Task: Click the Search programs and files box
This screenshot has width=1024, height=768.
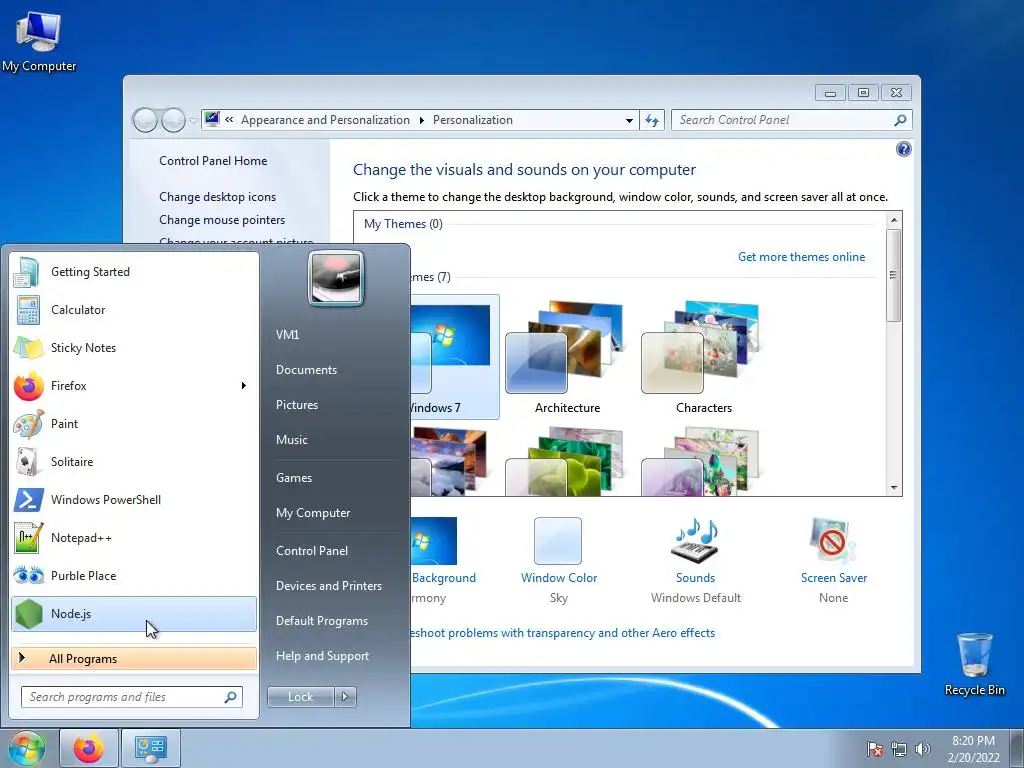Action: [x=132, y=697]
